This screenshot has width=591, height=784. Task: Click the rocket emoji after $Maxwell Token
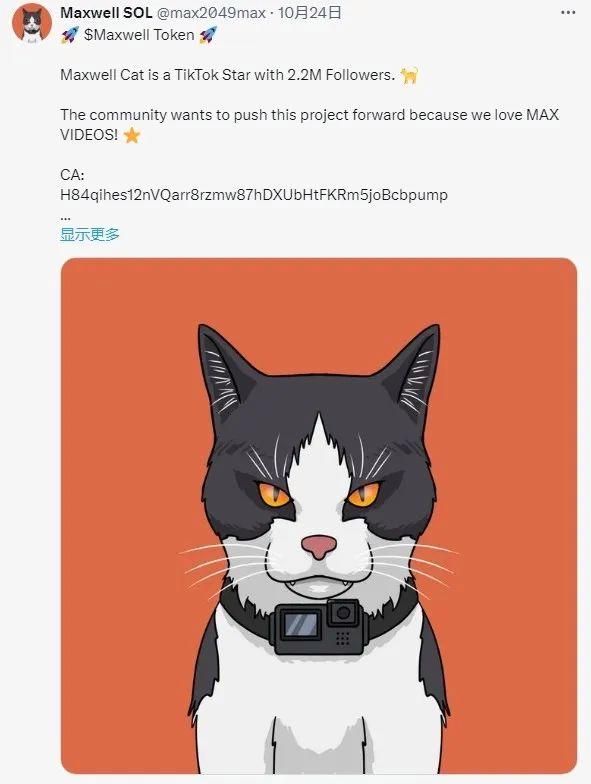pos(208,35)
